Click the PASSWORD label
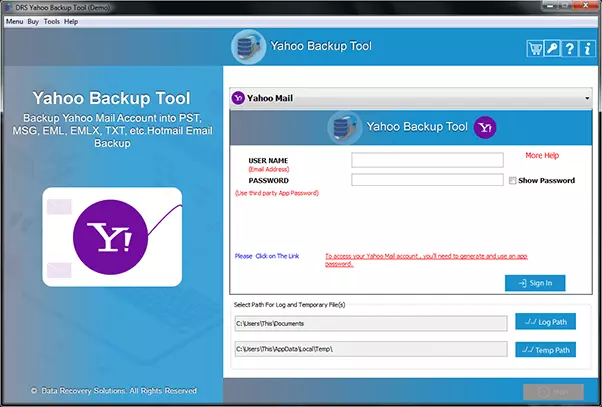 pyautogui.click(x=268, y=180)
